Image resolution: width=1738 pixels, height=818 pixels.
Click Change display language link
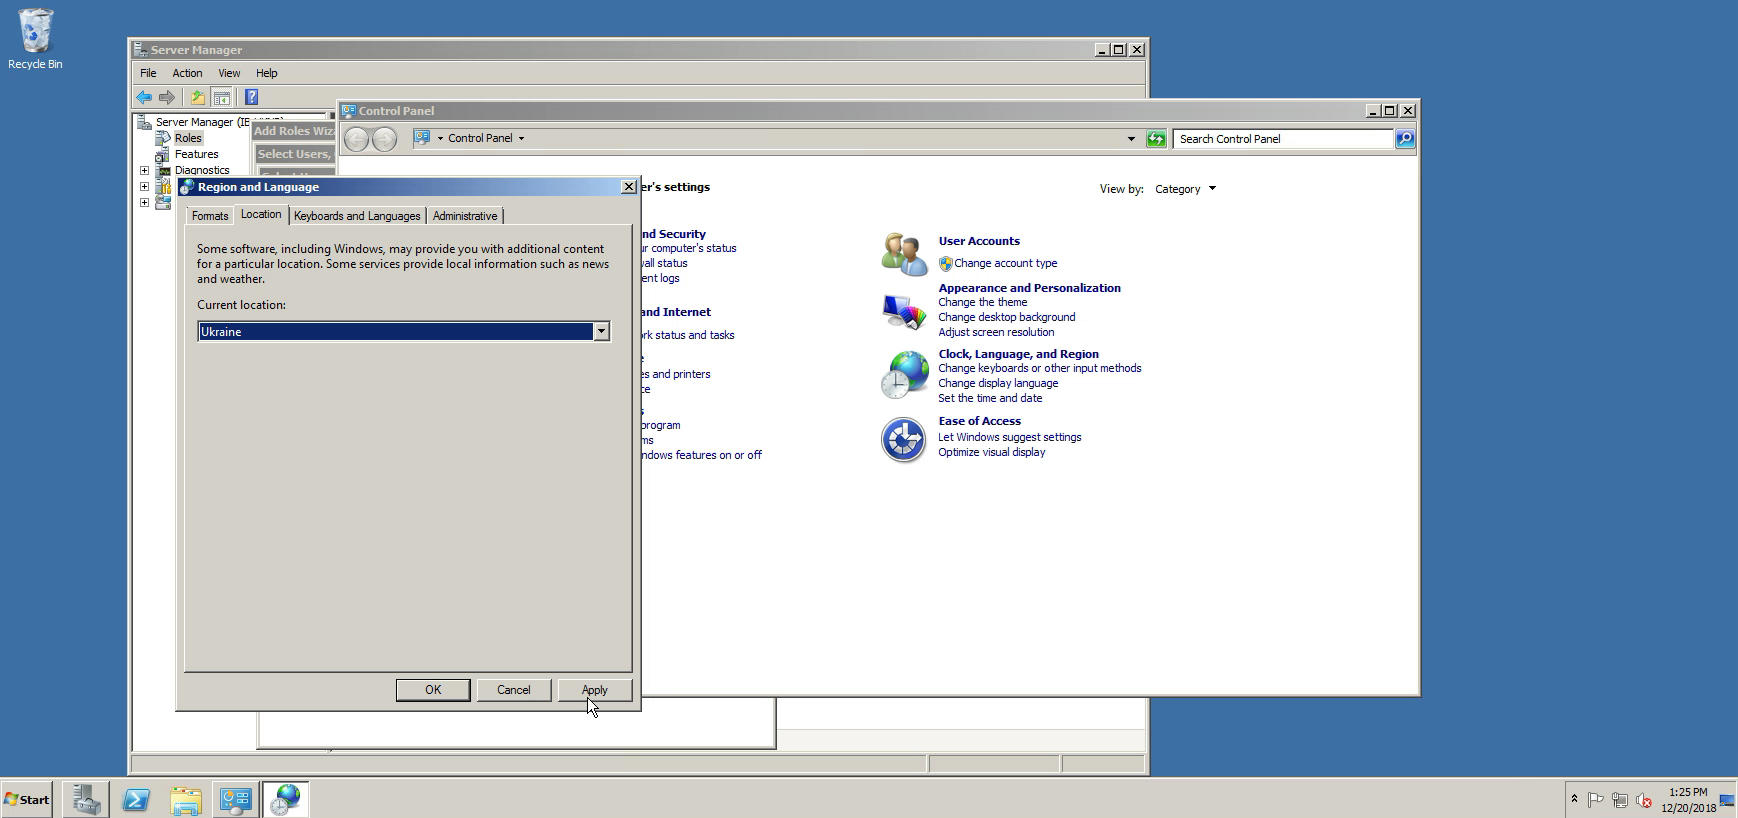point(998,383)
